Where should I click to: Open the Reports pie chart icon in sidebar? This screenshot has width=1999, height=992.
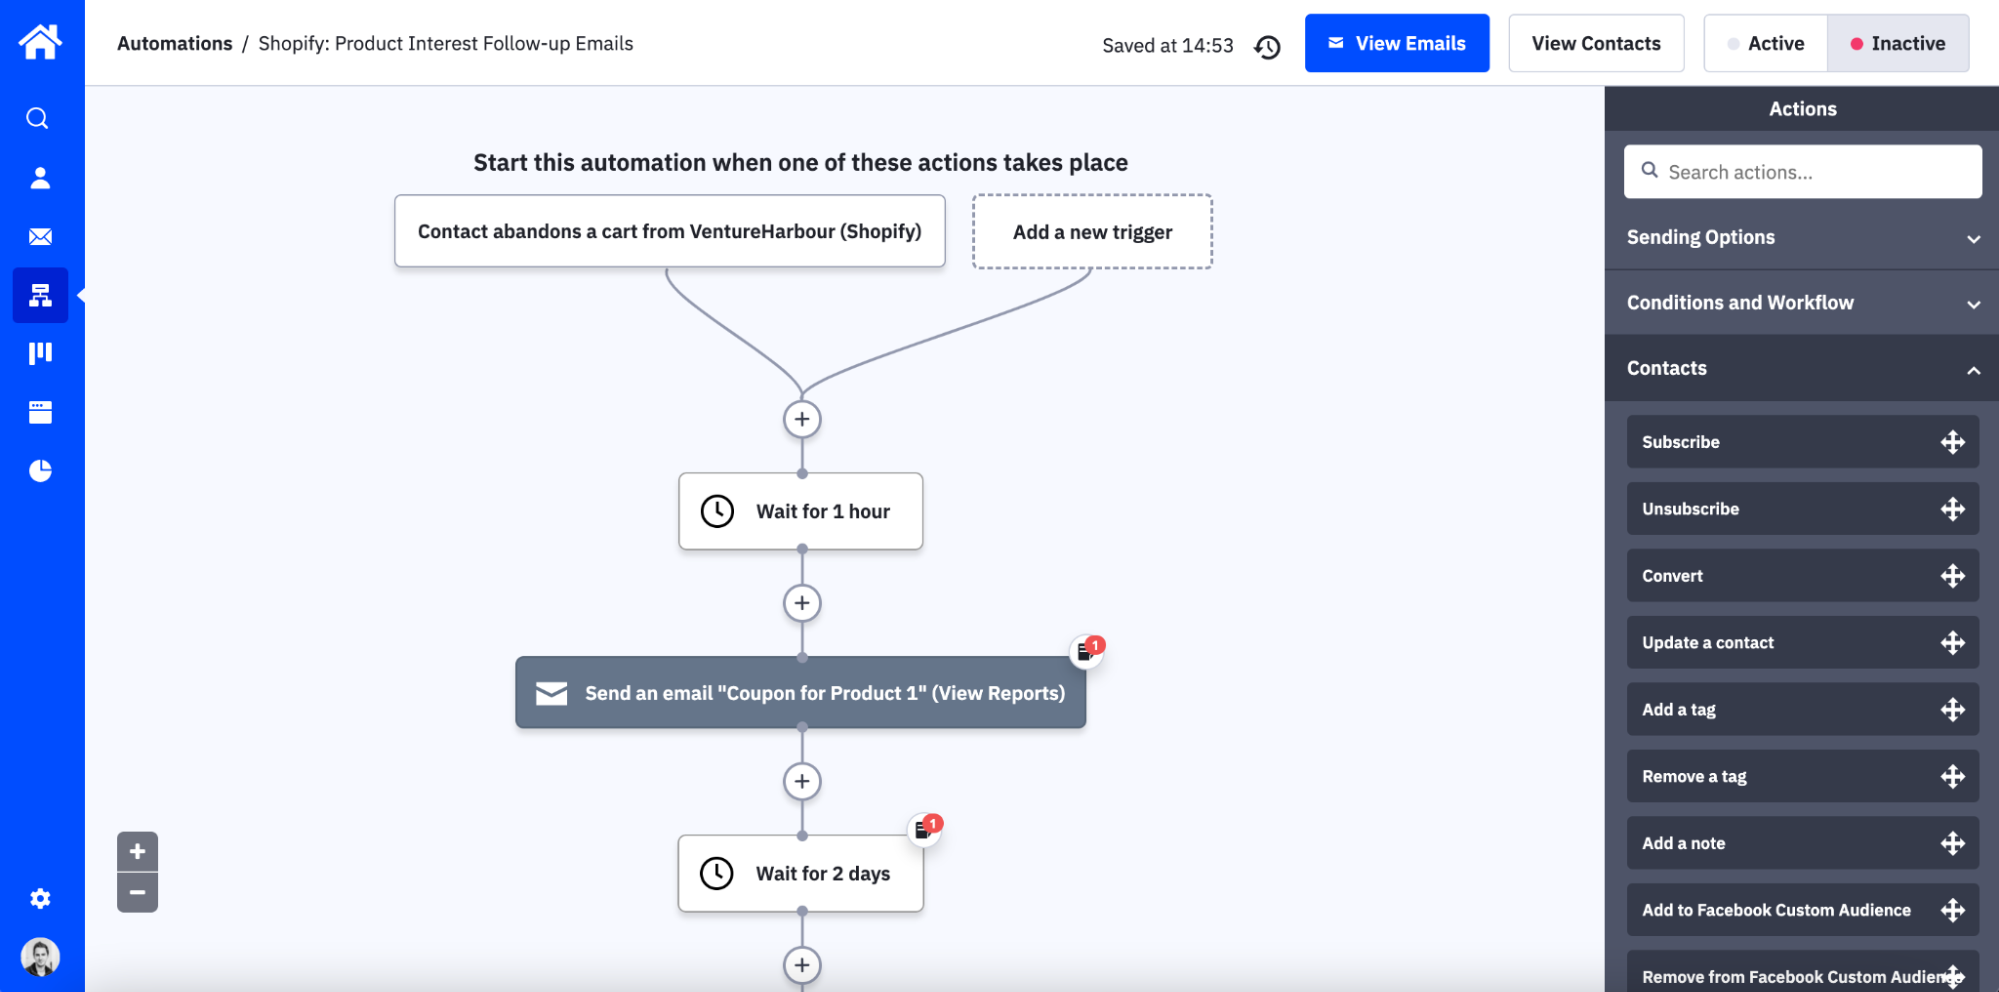pos(40,470)
